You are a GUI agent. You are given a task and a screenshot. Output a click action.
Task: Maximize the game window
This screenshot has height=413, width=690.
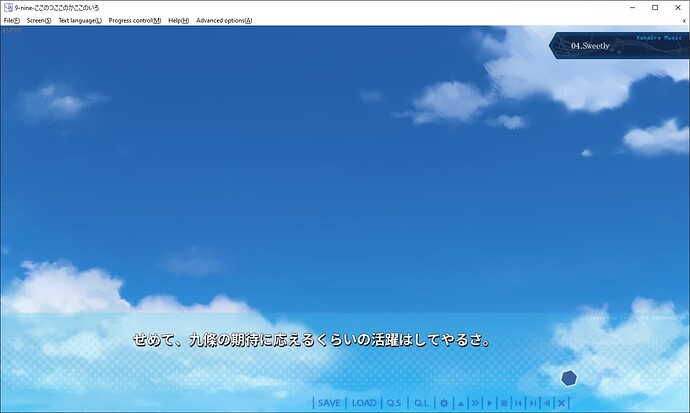point(655,7)
